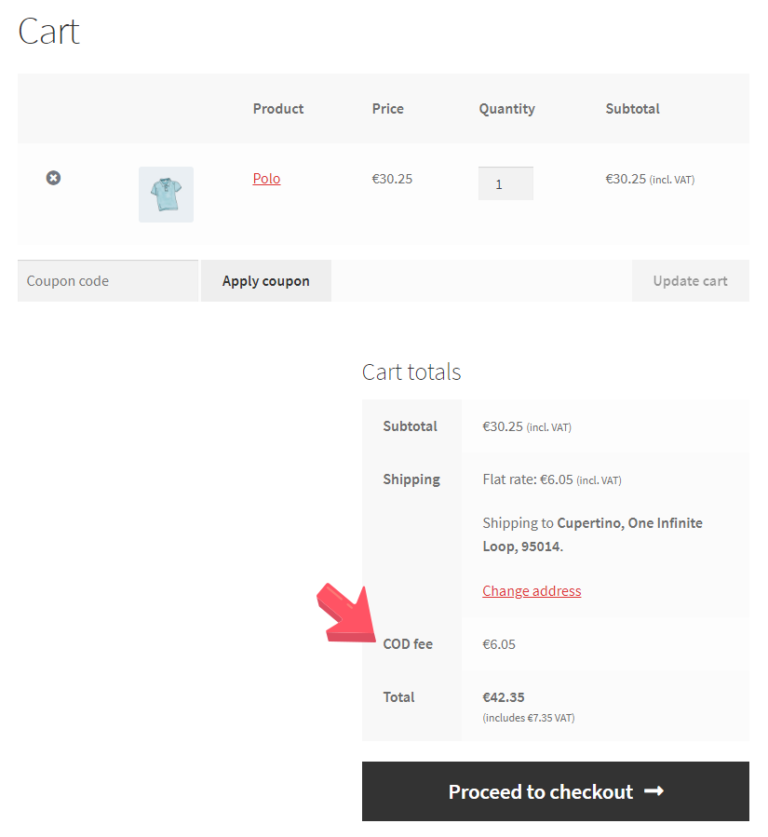This screenshot has width=768, height=837.
Task: Select the quantity input for Polo
Action: pos(505,182)
